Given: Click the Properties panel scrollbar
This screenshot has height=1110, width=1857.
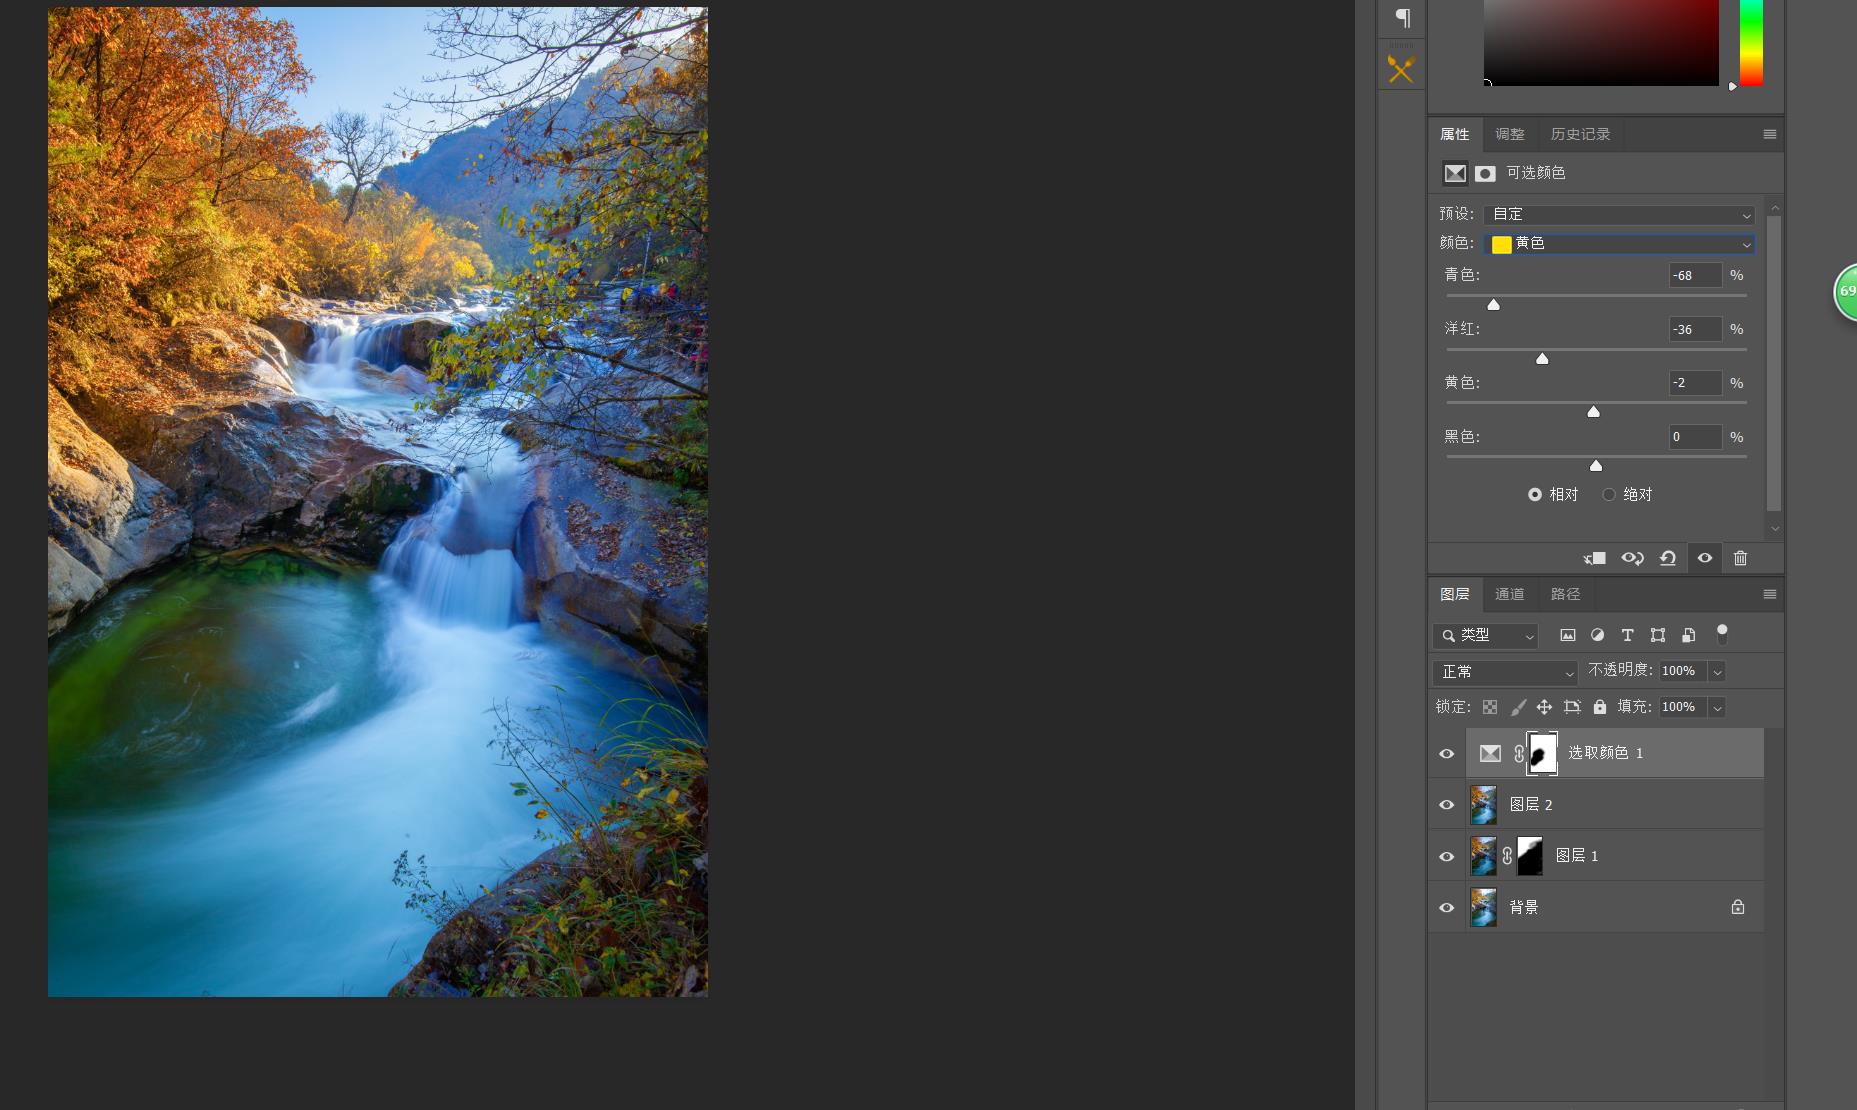Looking at the screenshot, I should [1774, 362].
